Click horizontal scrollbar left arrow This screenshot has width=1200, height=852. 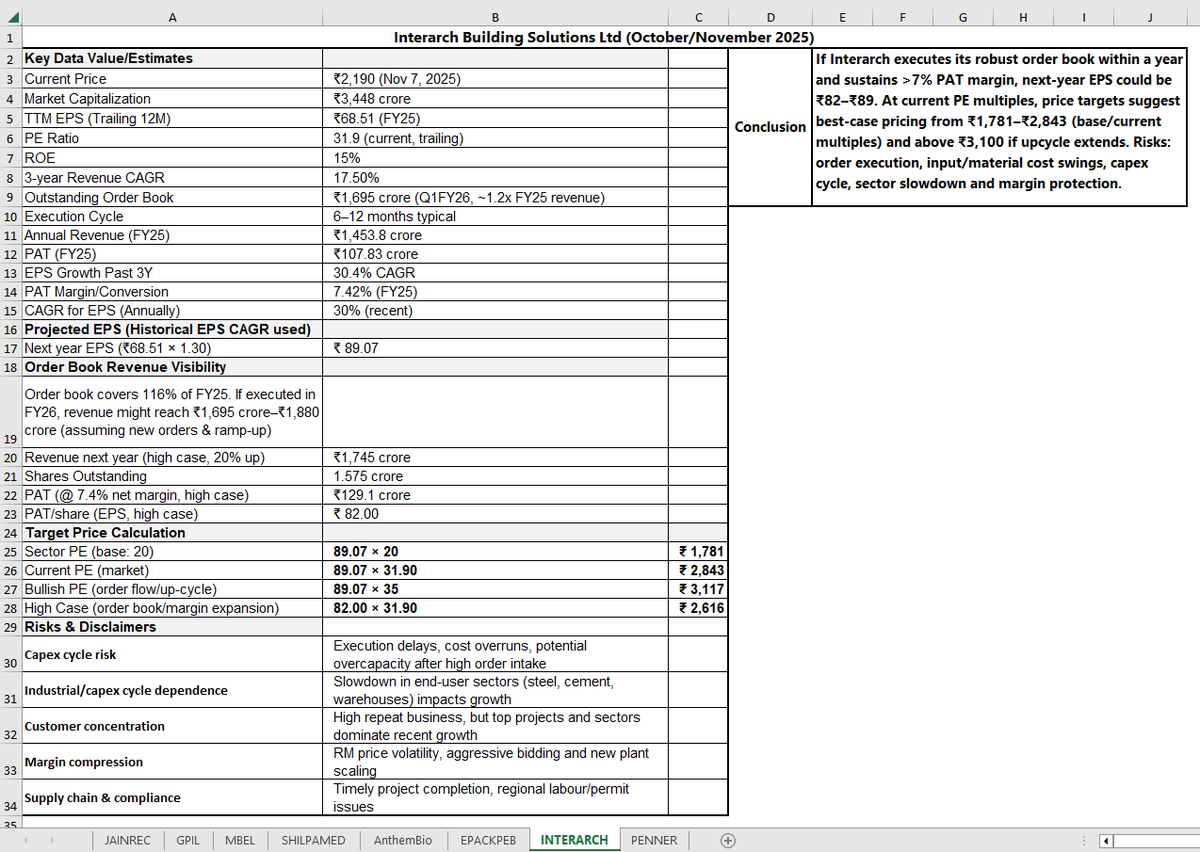pos(1107,840)
